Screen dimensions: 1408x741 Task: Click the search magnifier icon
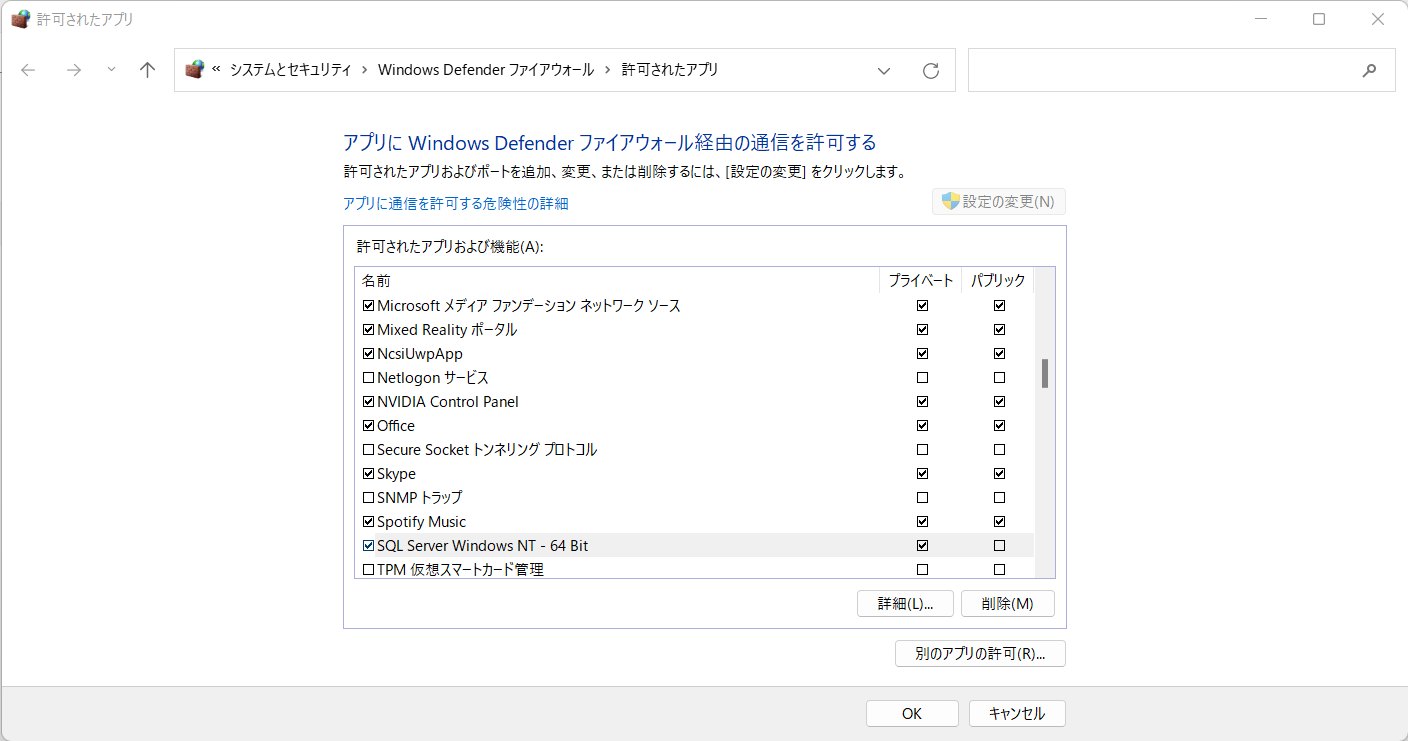(1369, 70)
